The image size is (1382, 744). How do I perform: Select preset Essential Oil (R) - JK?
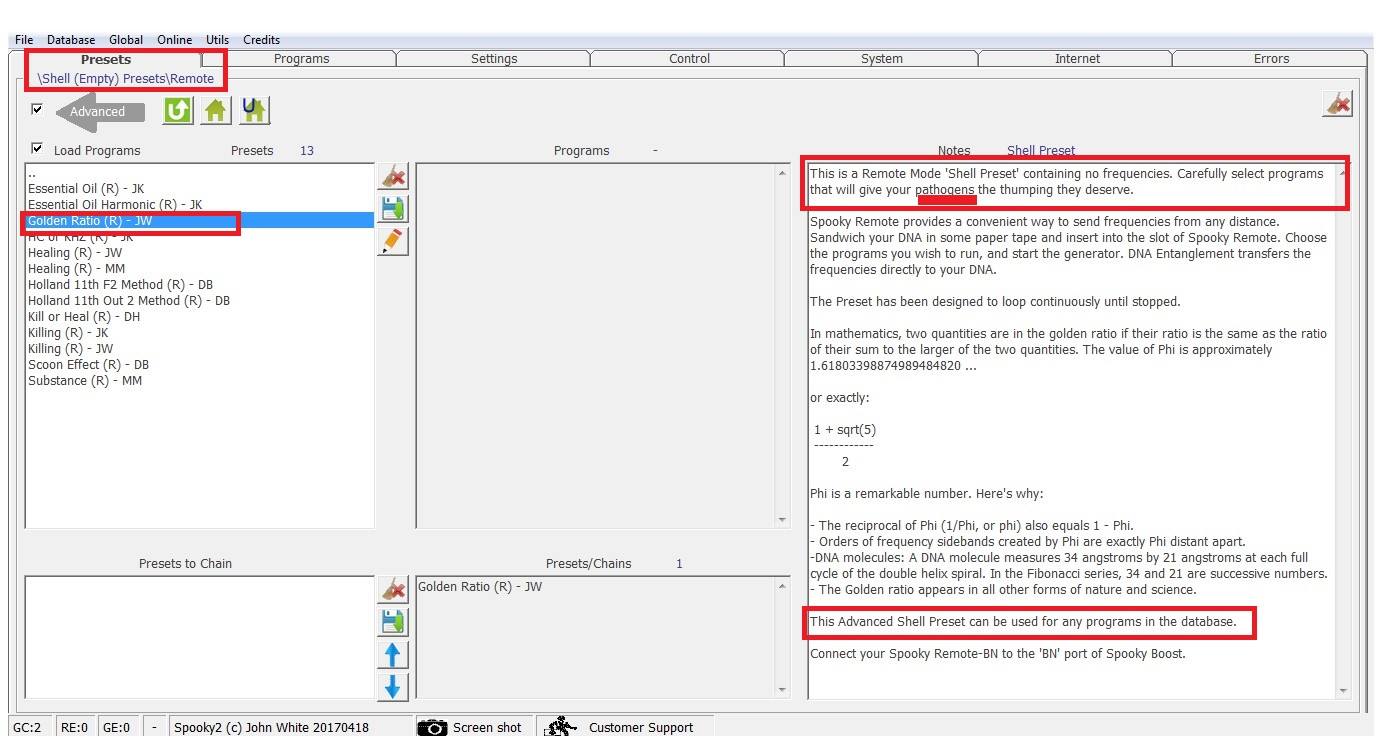pyautogui.click(x=200, y=188)
